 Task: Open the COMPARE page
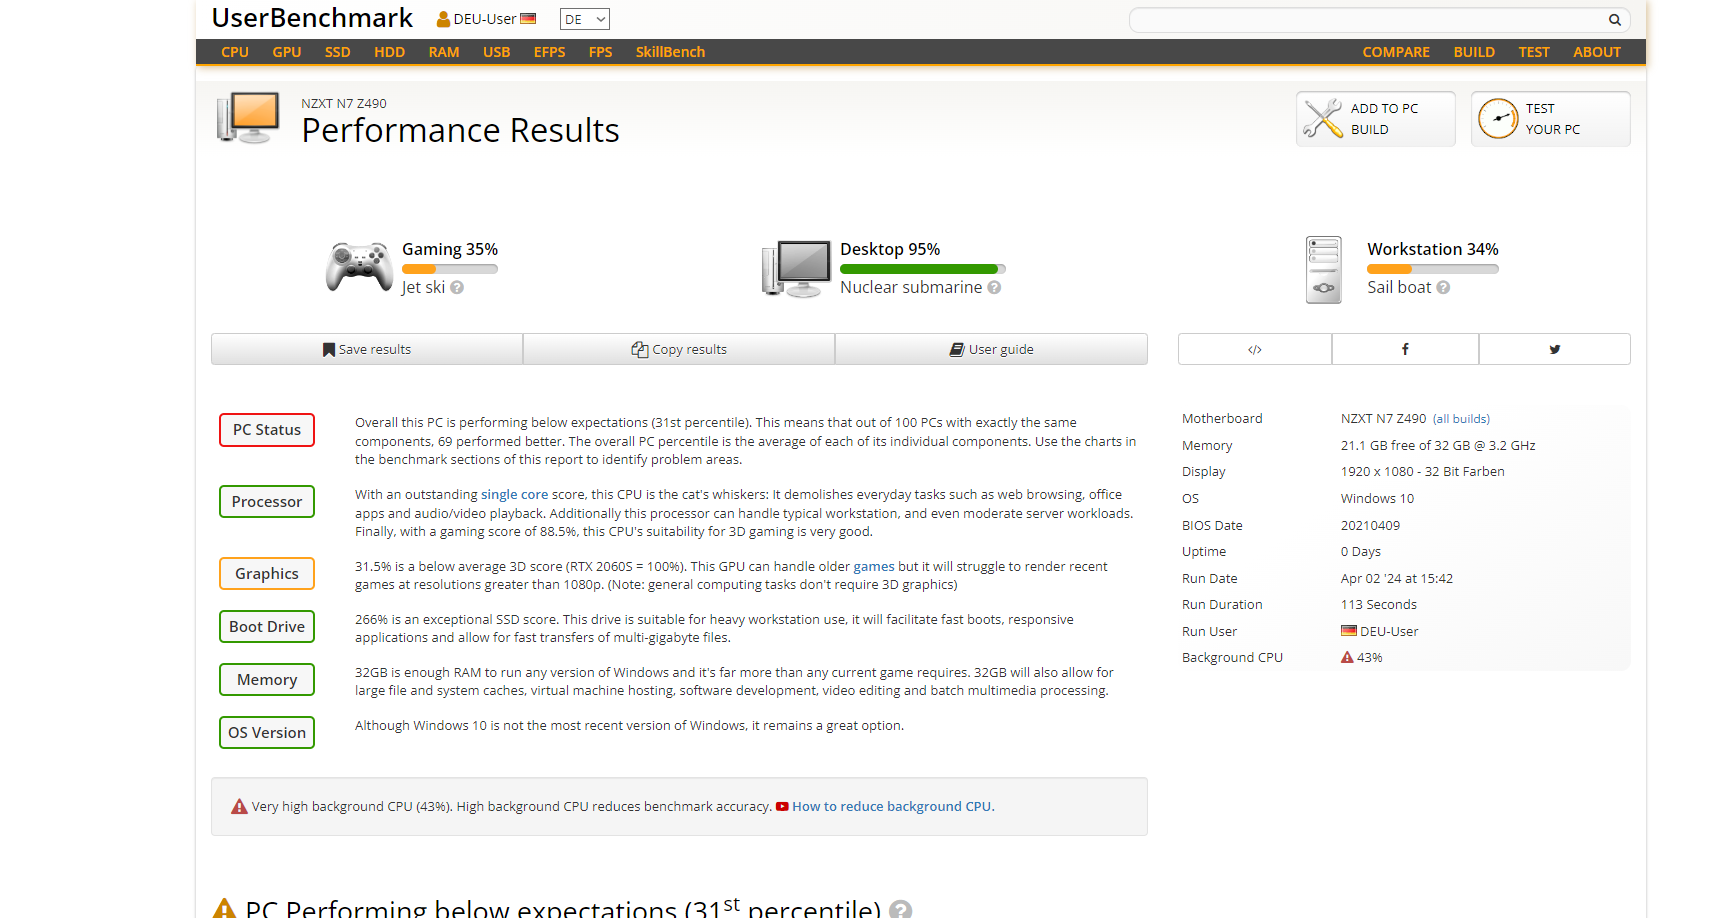click(1396, 52)
